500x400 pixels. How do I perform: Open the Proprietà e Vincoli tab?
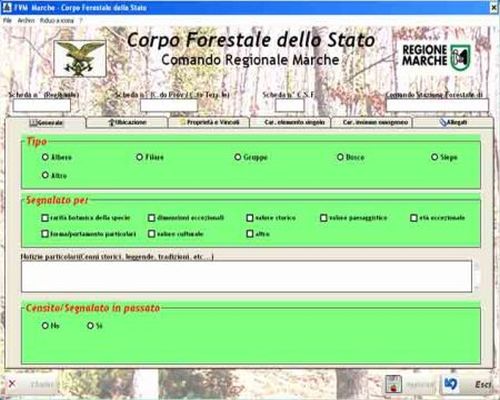pyautogui.click(x=209, y=122)
